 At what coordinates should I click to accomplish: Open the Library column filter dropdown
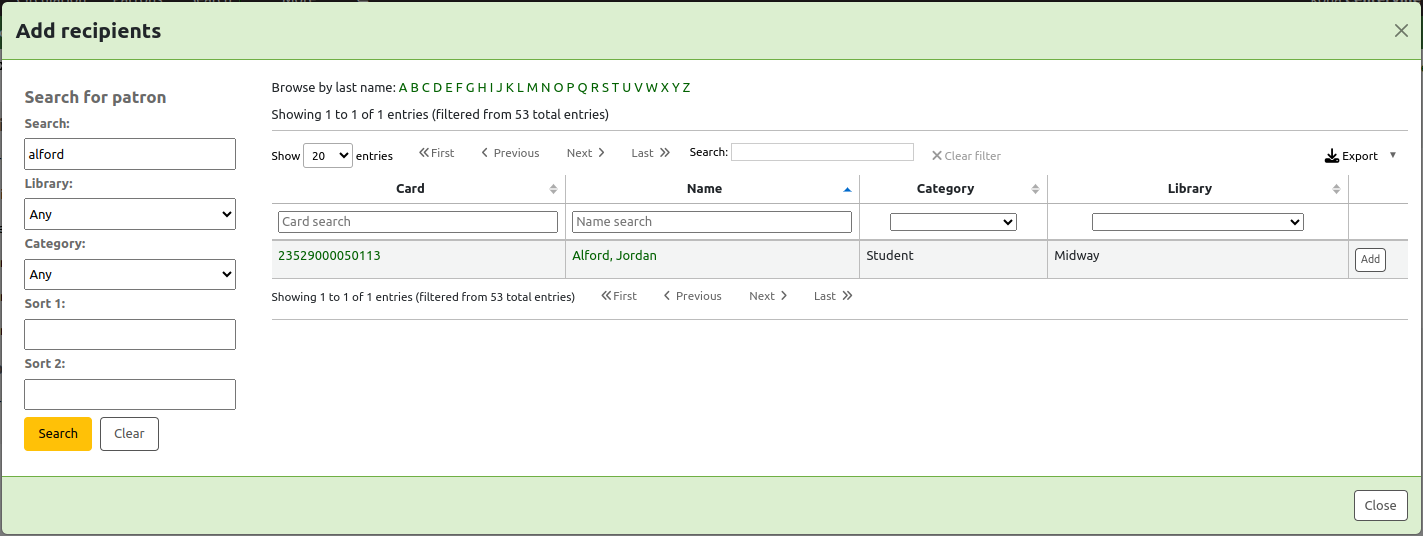click(1197, 222)
